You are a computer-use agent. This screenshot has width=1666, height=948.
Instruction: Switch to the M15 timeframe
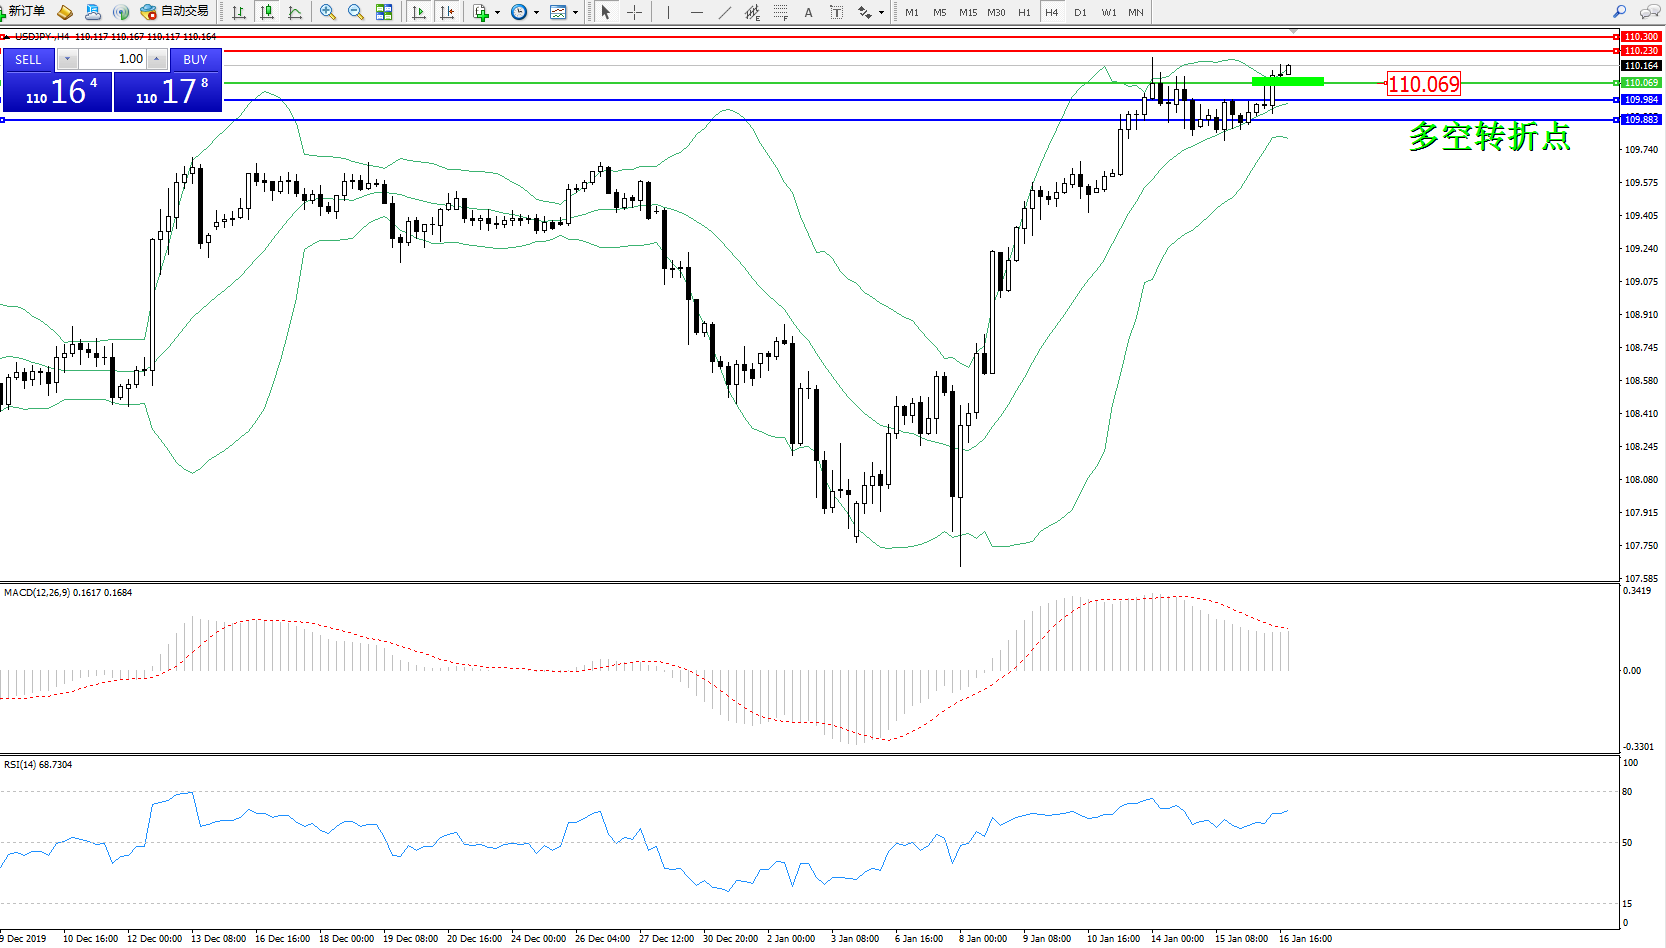point(968,12)
